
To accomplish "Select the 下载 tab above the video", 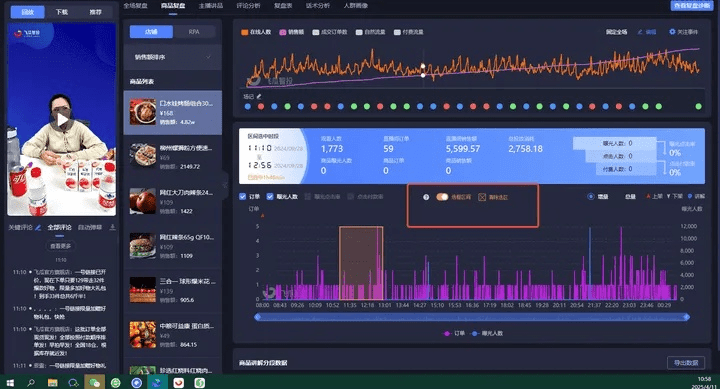I will 62,12.
